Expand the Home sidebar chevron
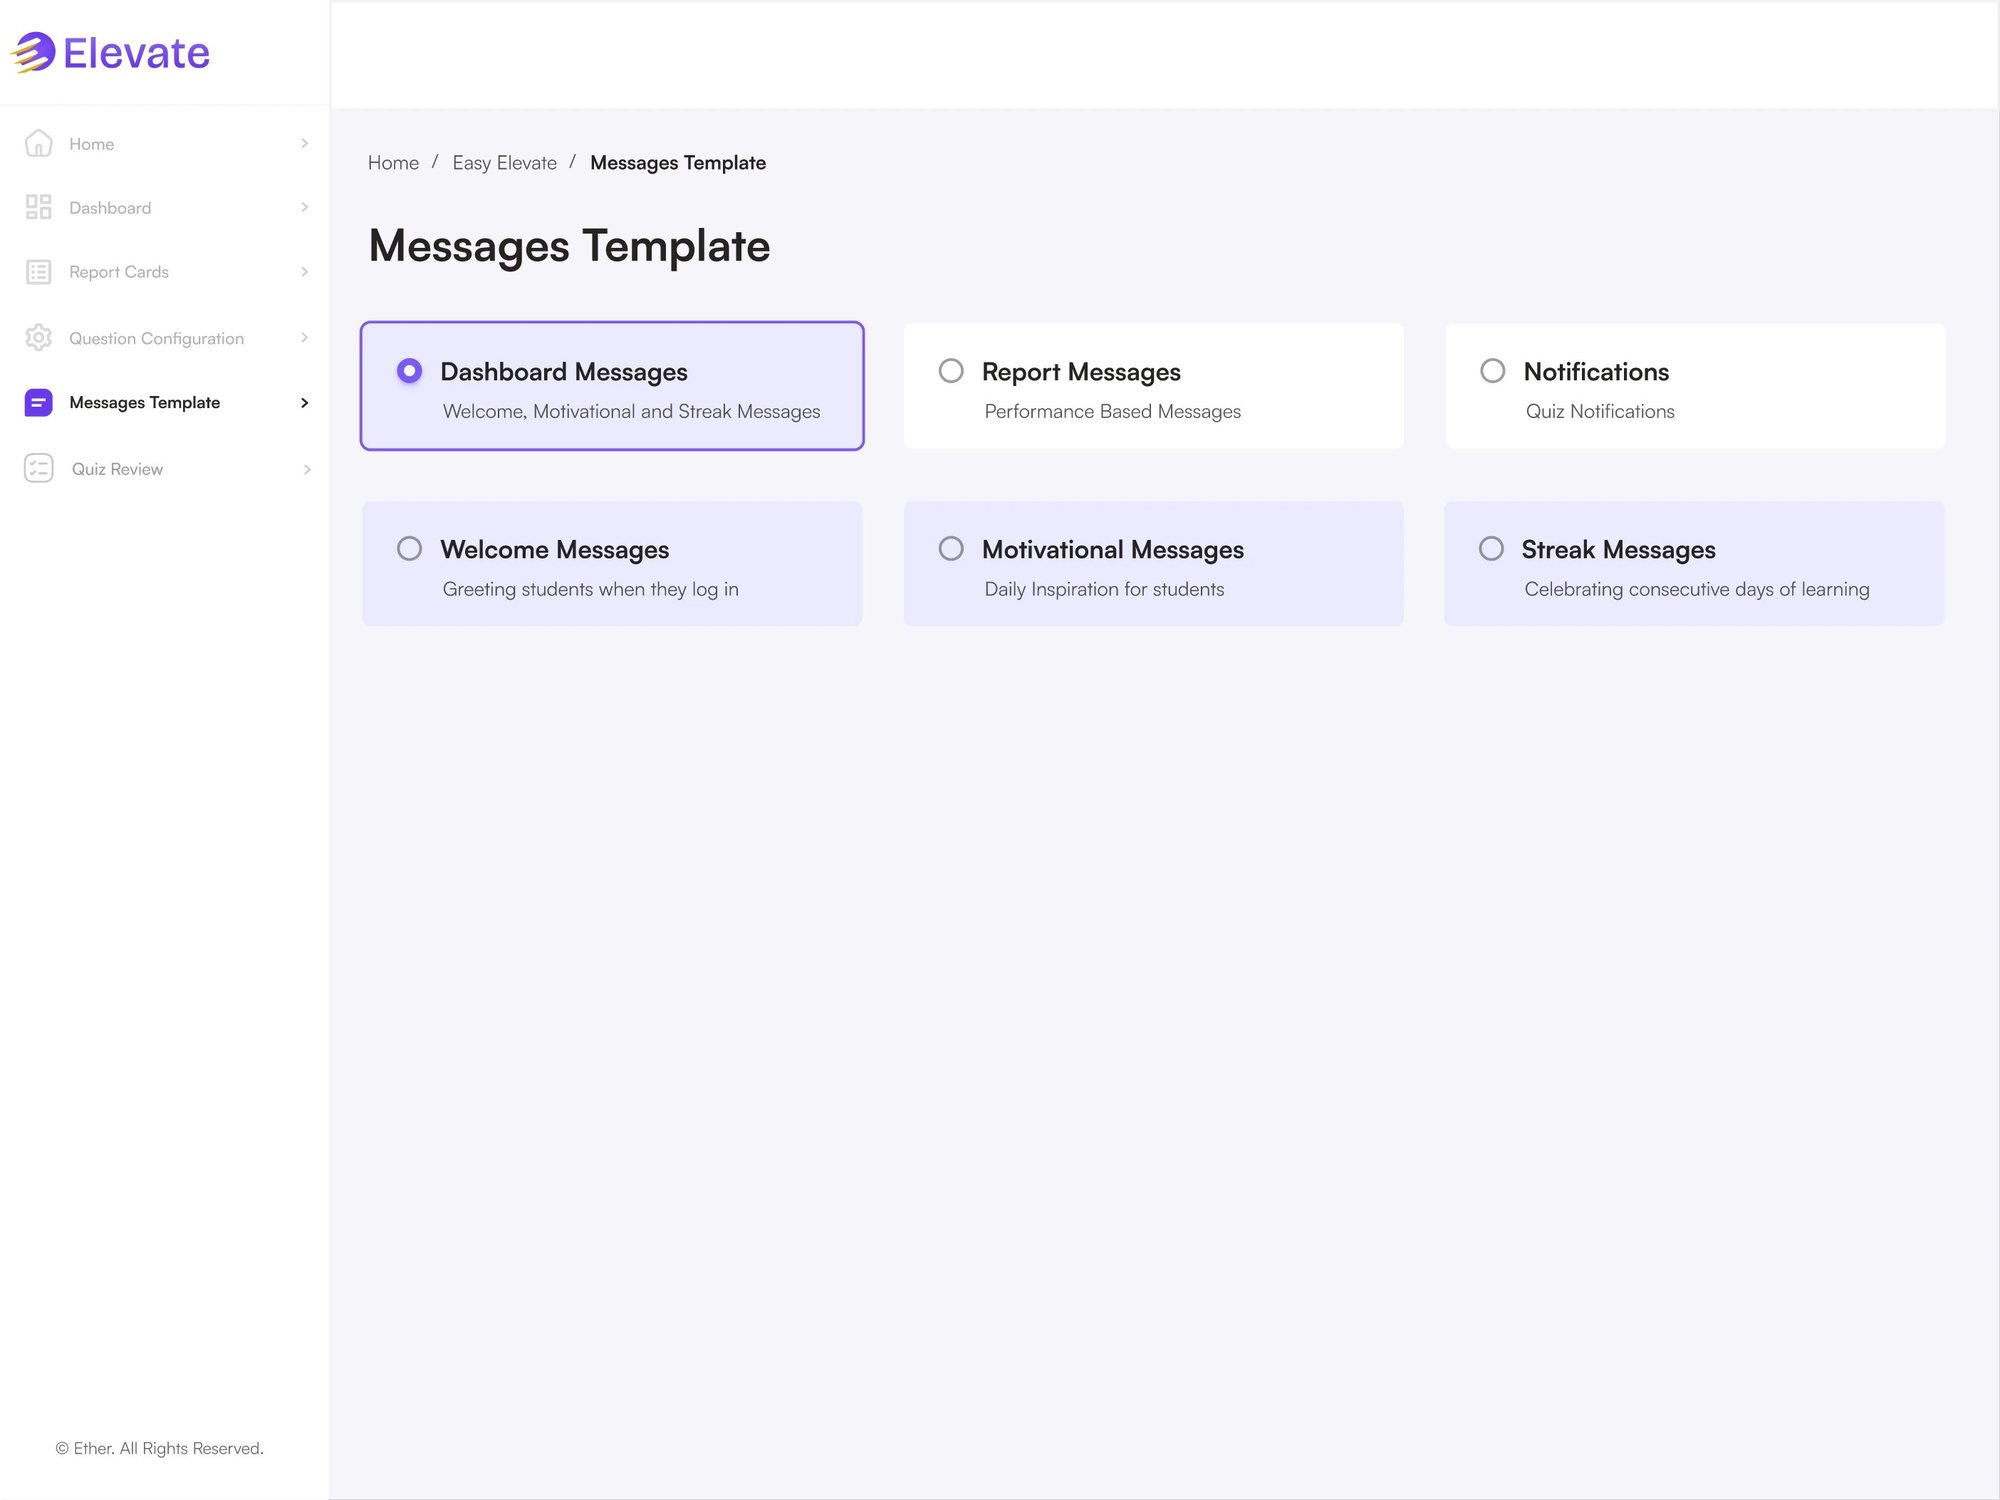Viewport: 2000px width, 1500px height. [x=304, y=143]
